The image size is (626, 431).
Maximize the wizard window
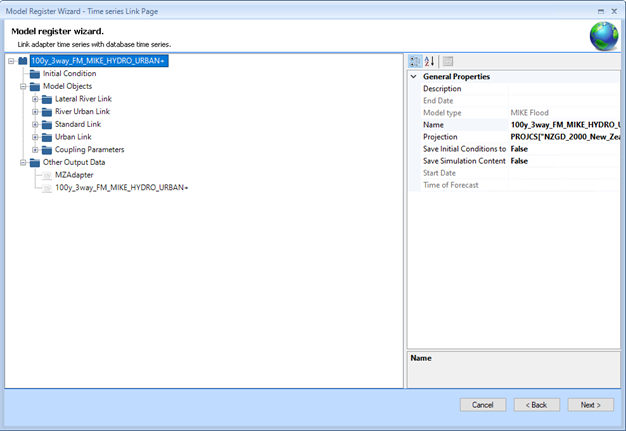point(601,11)
